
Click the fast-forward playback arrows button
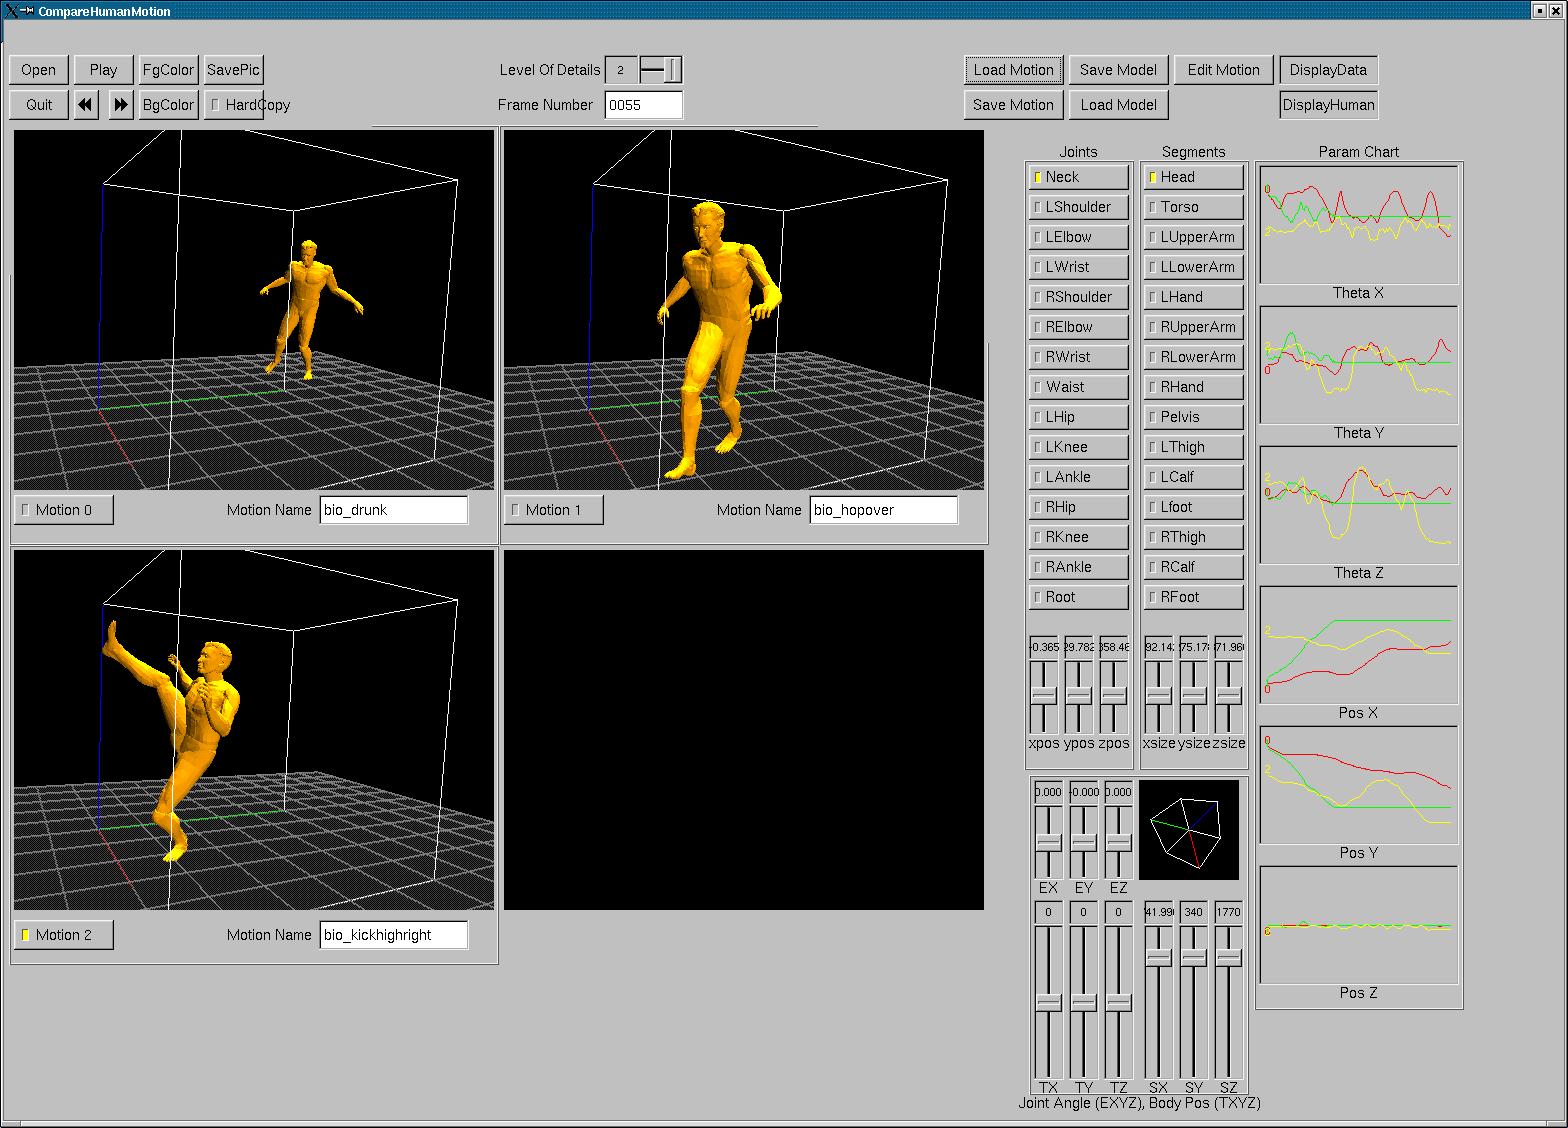pos(121,105)
